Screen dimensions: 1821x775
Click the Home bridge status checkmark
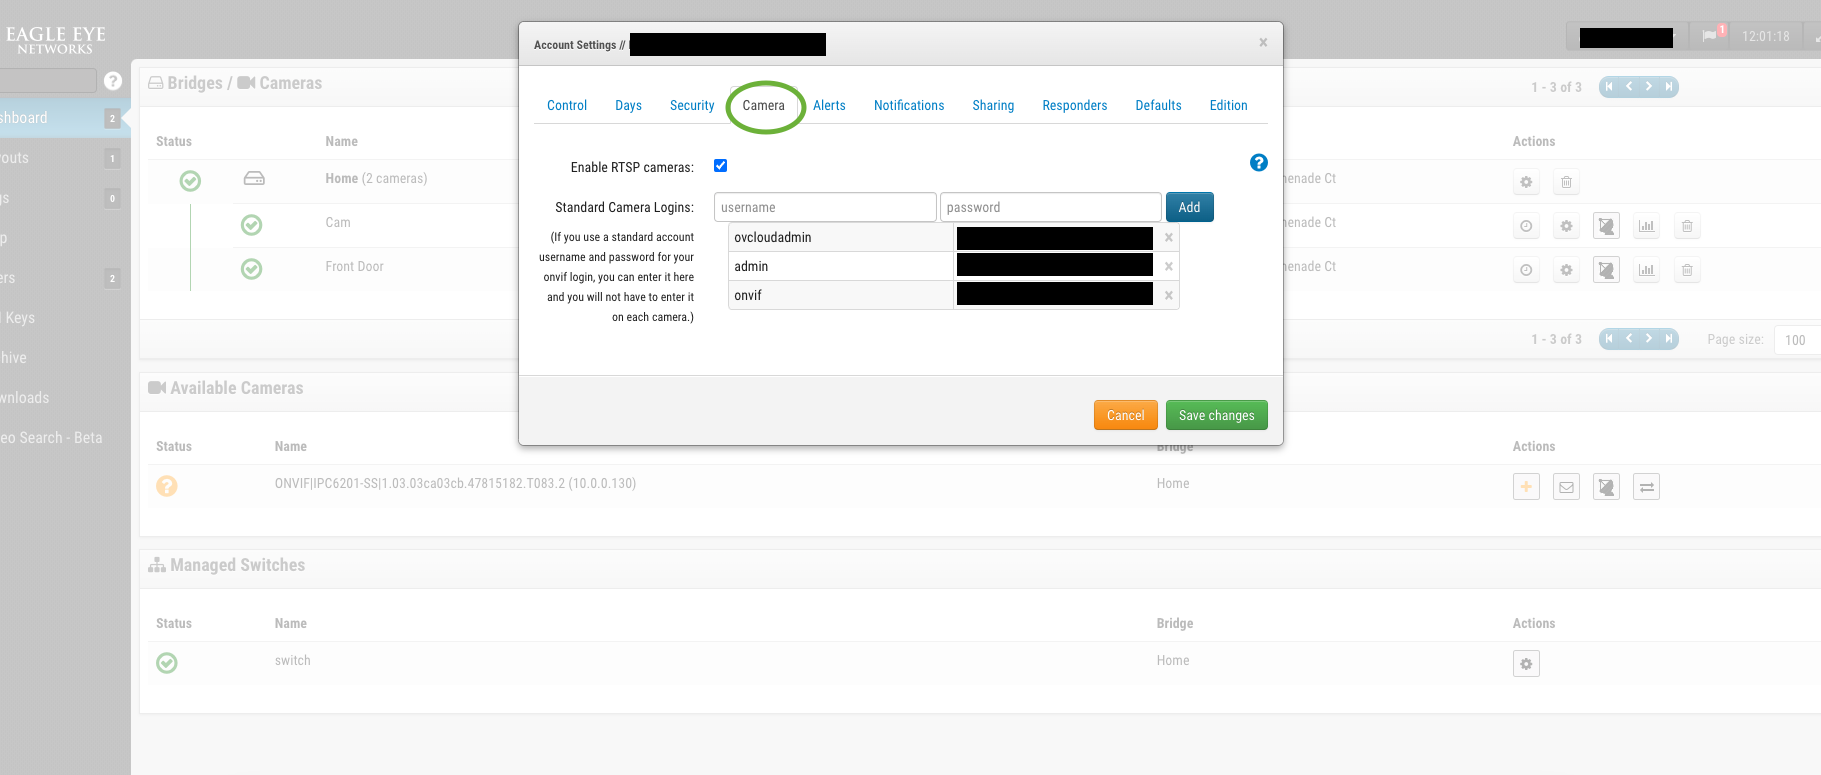(190, 181)
